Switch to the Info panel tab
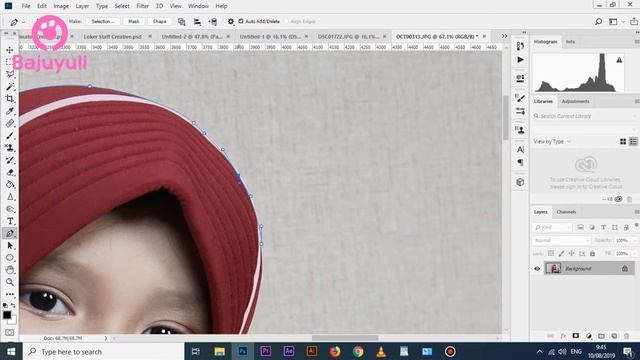640x360 pixels. click(570, 42)
